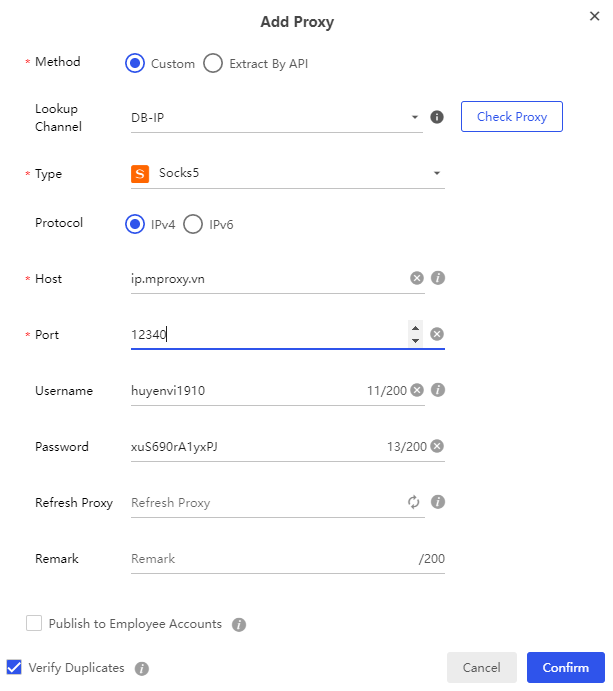The width and height of the screenshot is (613, 691).
Task: Clear the Username field with X icon
Action: click(x=417, y=390)
